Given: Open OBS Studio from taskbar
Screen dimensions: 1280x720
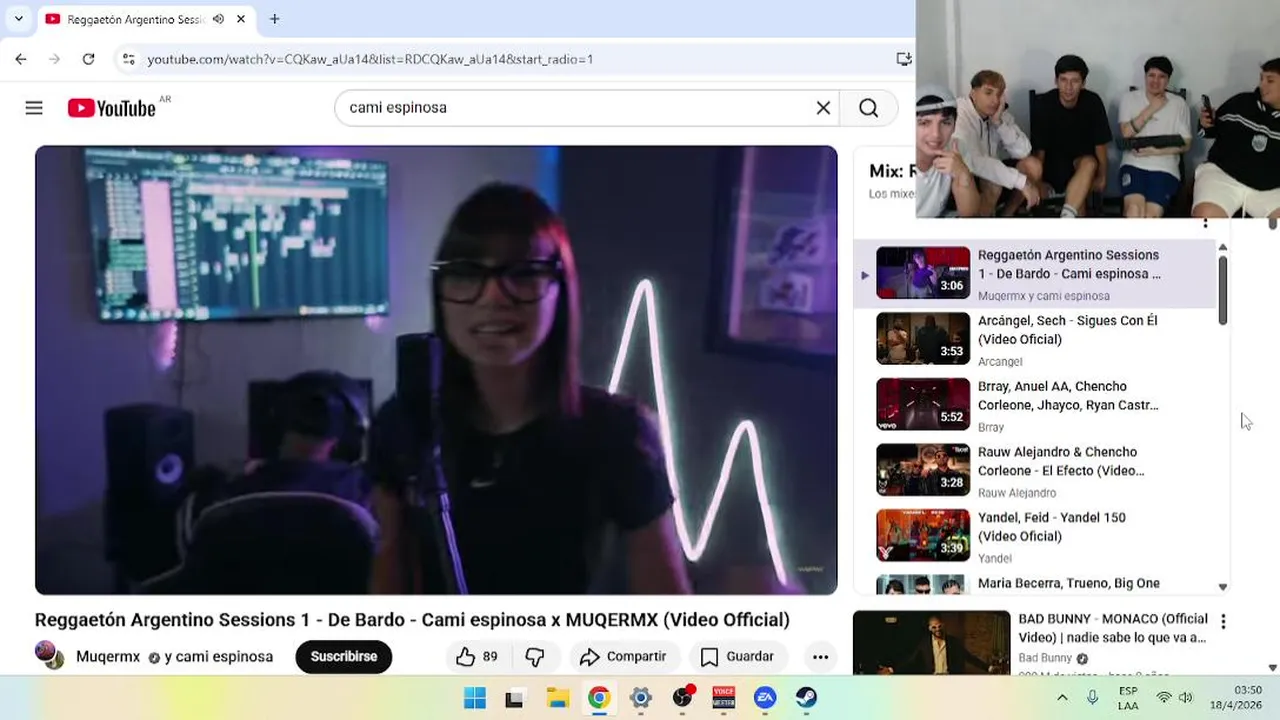Looking at the screenshot, I should [x=683, y=697].
